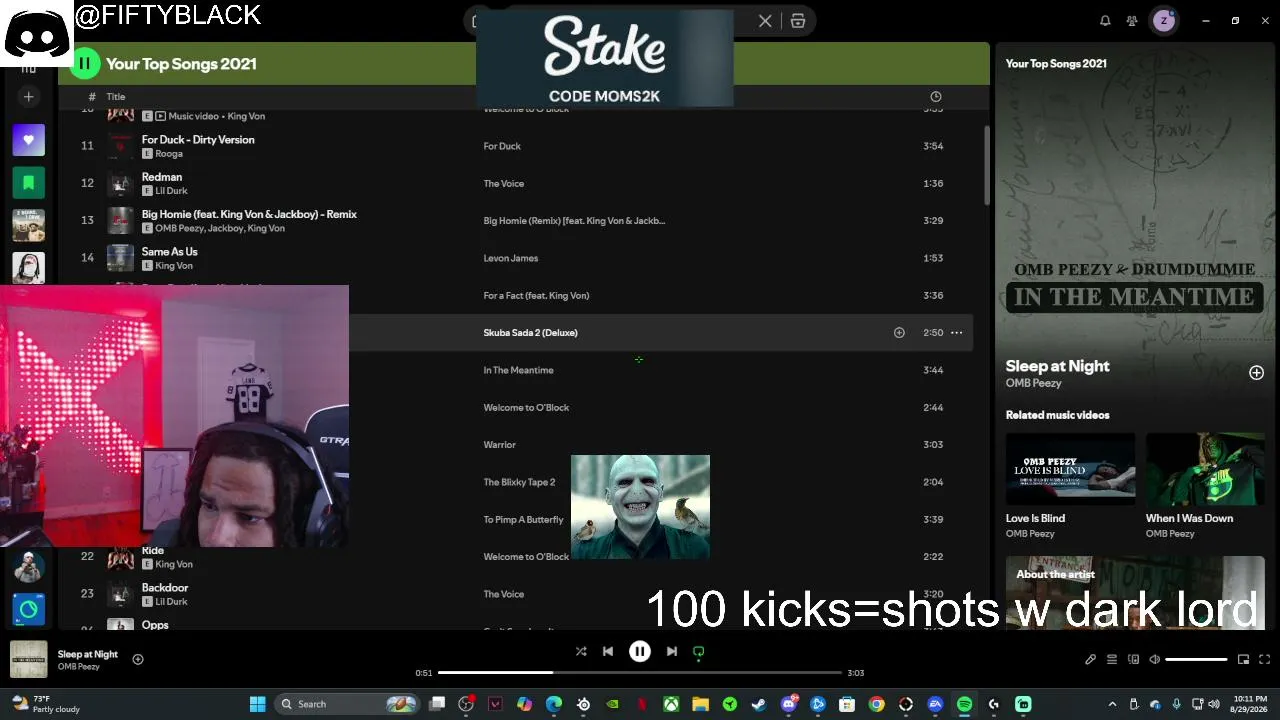Image resolution: width=1280 pixels, height=720 pixels.
Task: Toggle shuffle in the player controls
Action: point(581,652)
